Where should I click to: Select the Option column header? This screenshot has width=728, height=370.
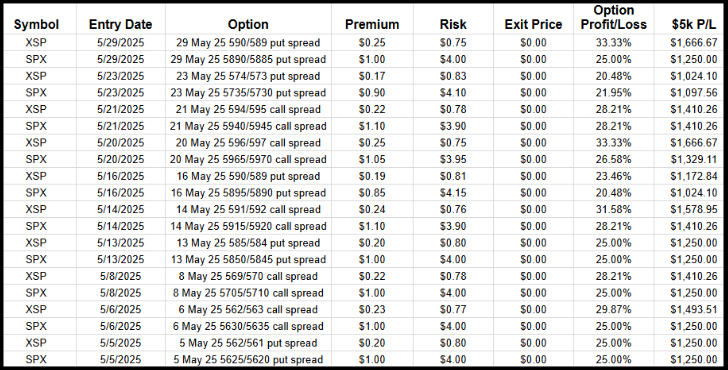click(248, 25)
